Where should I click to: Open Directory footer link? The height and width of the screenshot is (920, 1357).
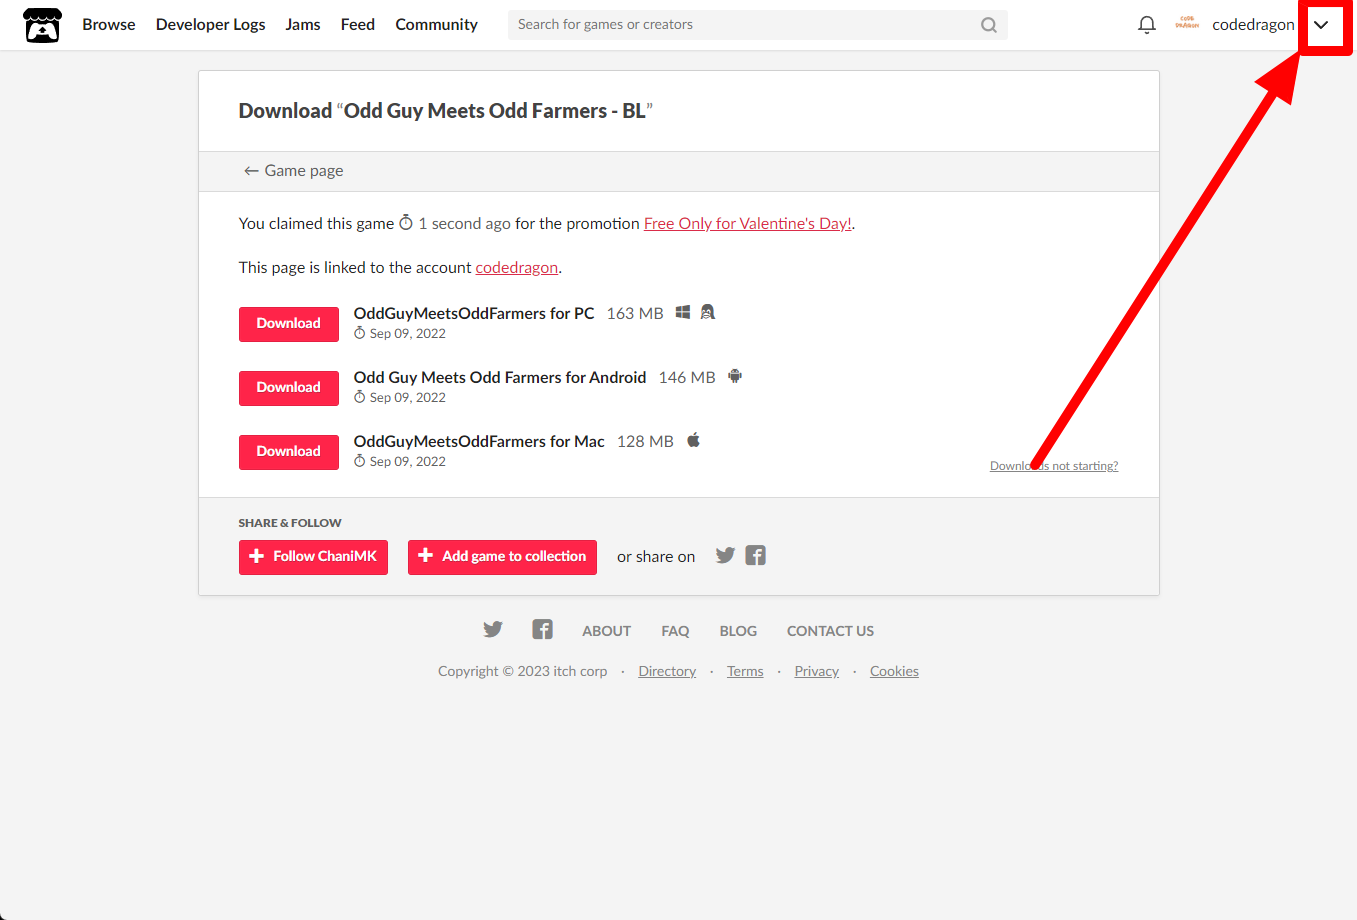[x=667, y=672]
